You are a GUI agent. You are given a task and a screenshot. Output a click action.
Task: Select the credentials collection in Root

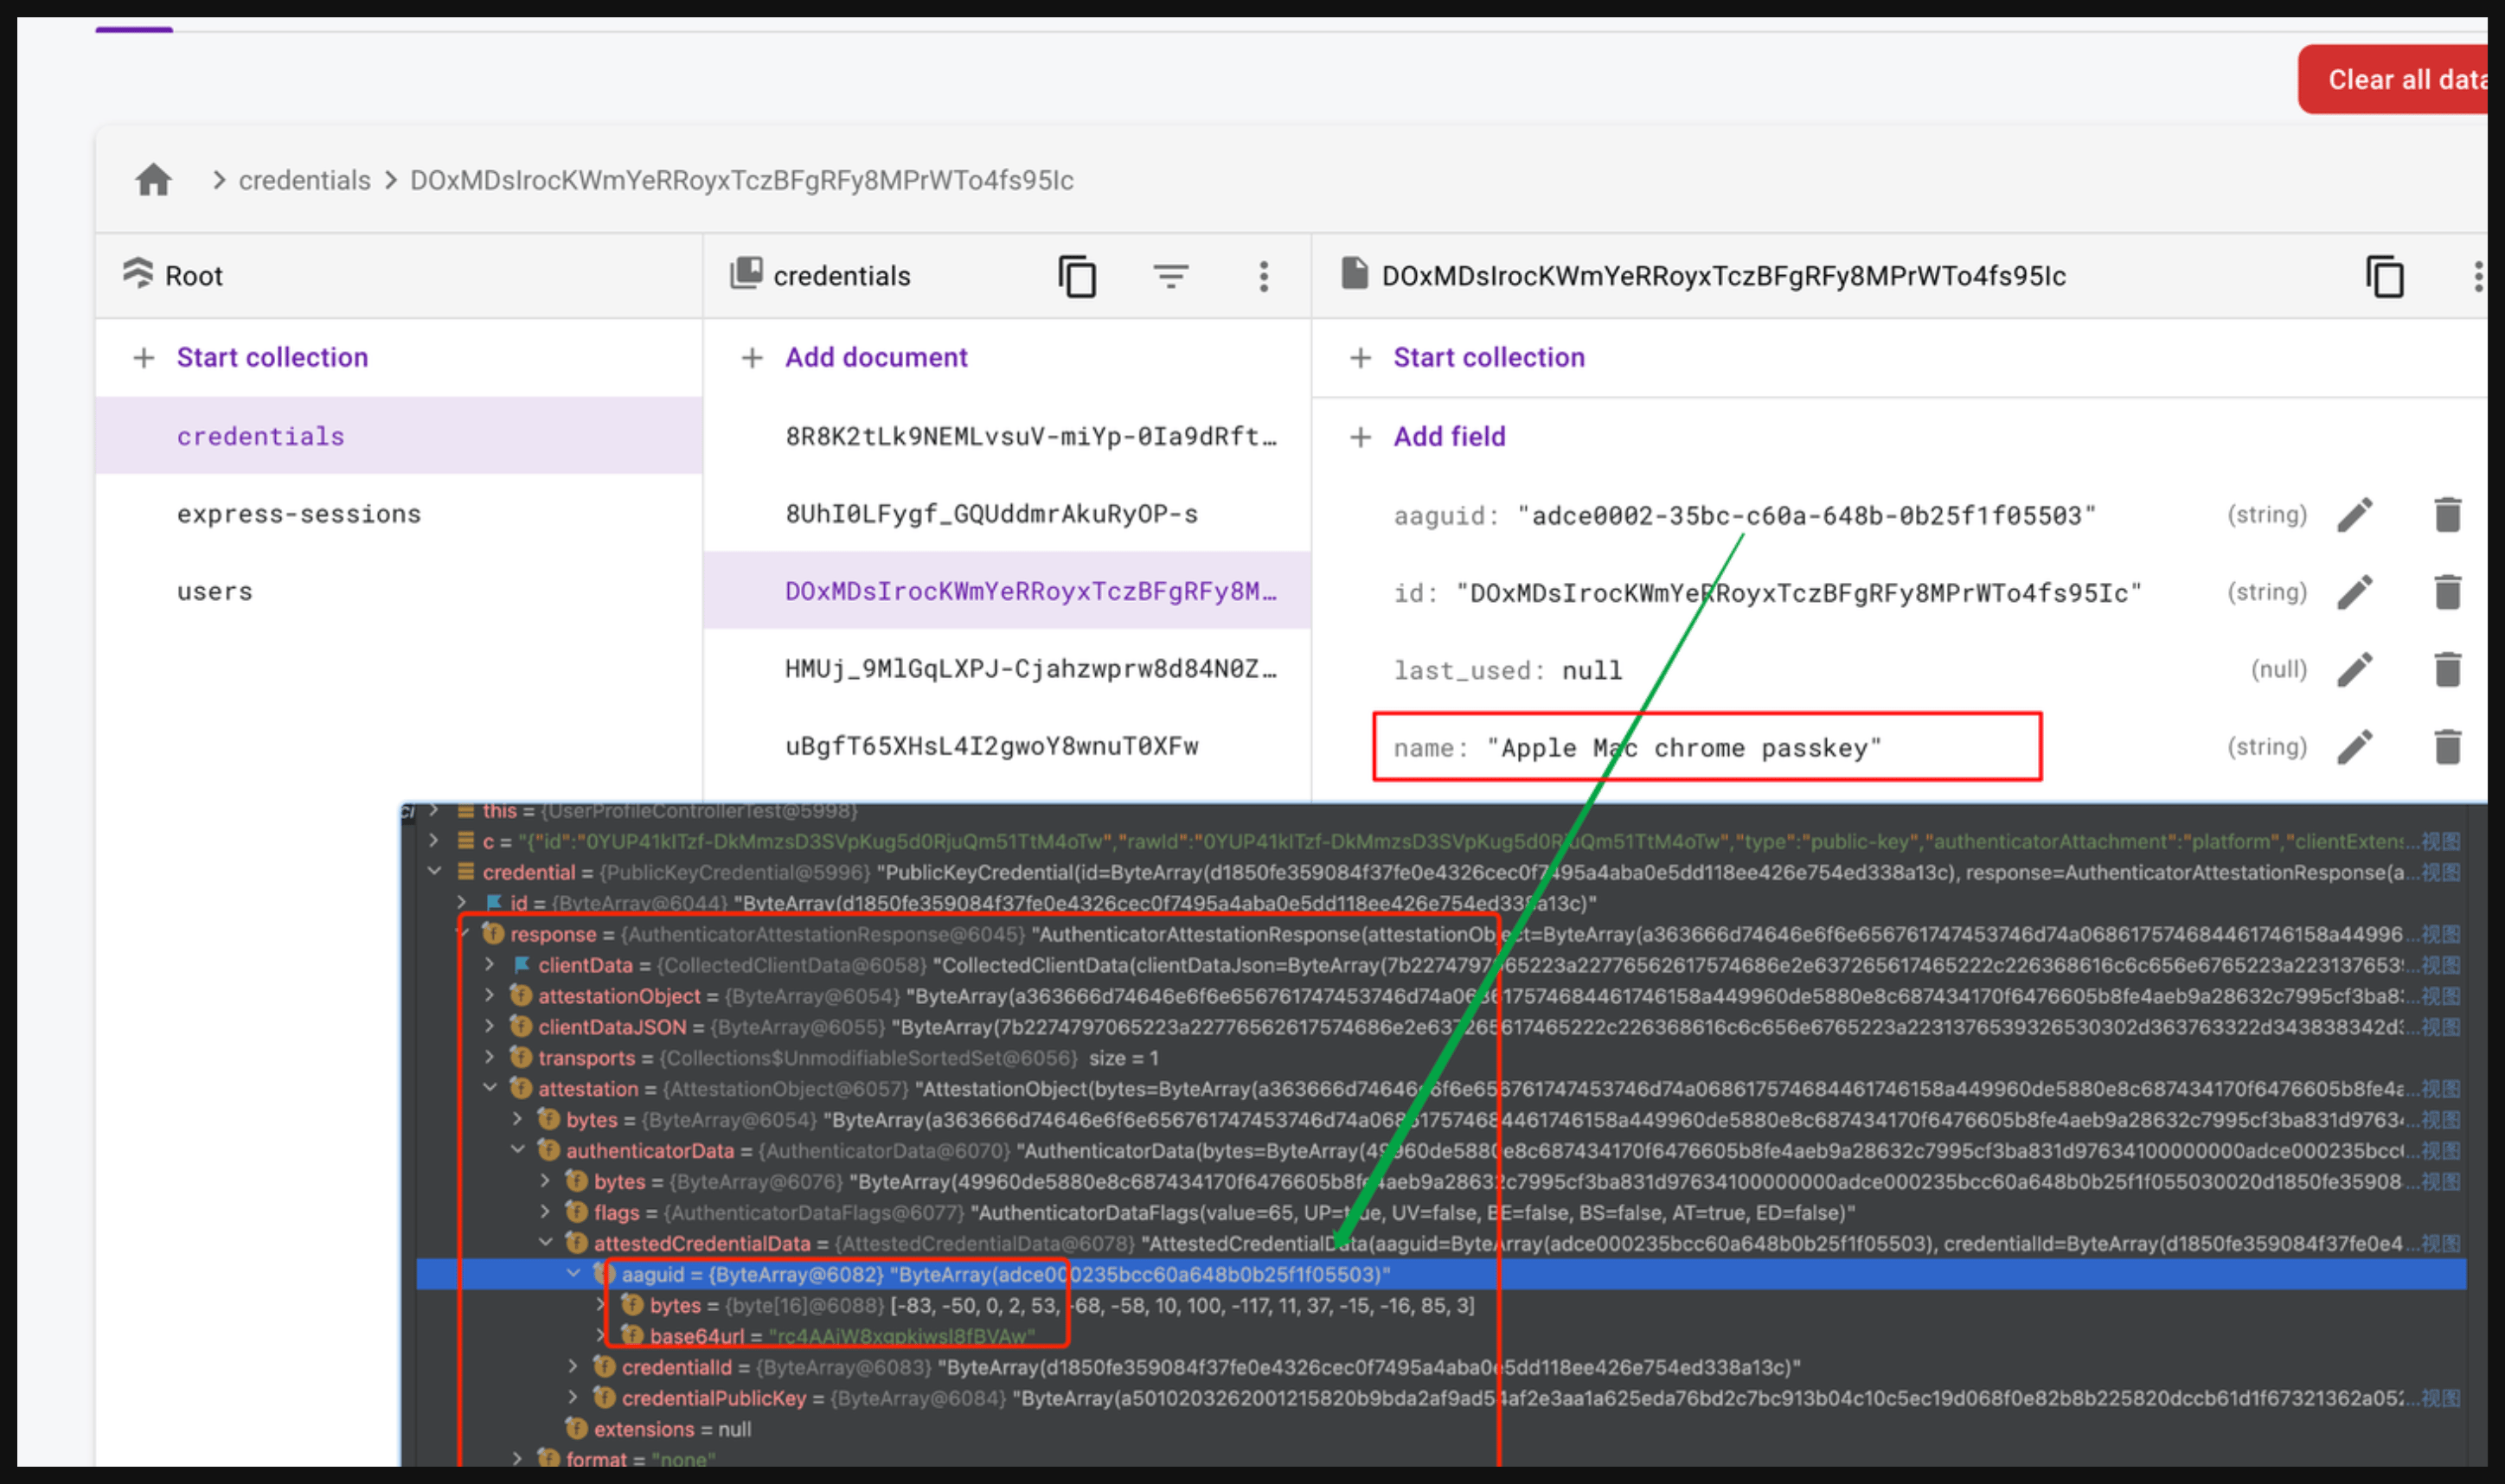click(399, 436)
